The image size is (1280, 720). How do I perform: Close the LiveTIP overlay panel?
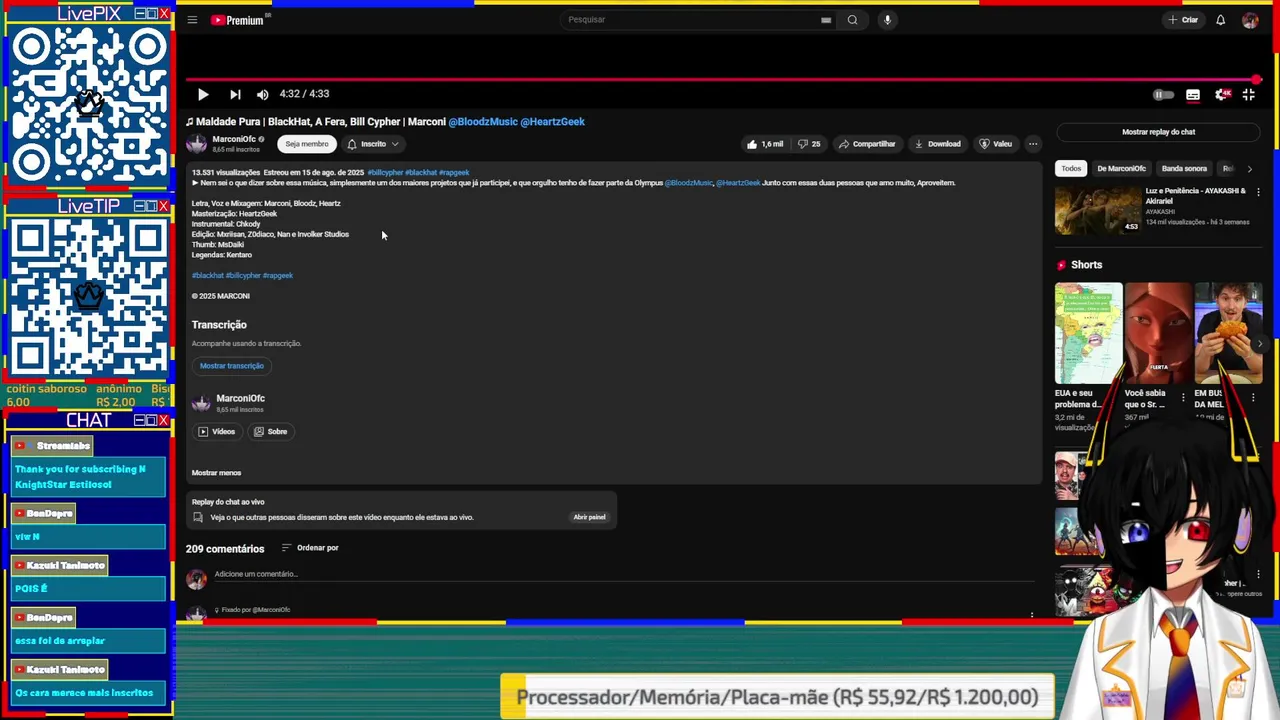(164, 206)
